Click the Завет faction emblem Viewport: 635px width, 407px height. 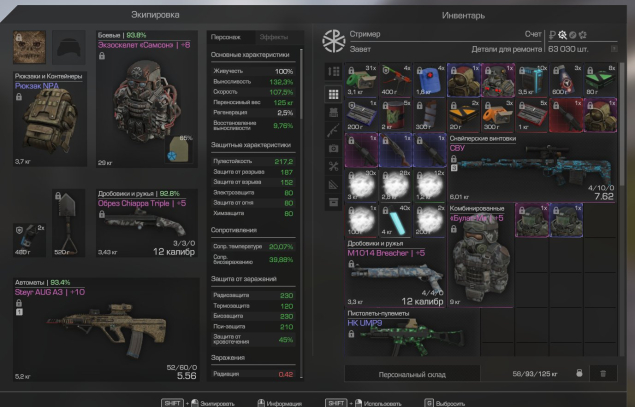tap(333, 41)
